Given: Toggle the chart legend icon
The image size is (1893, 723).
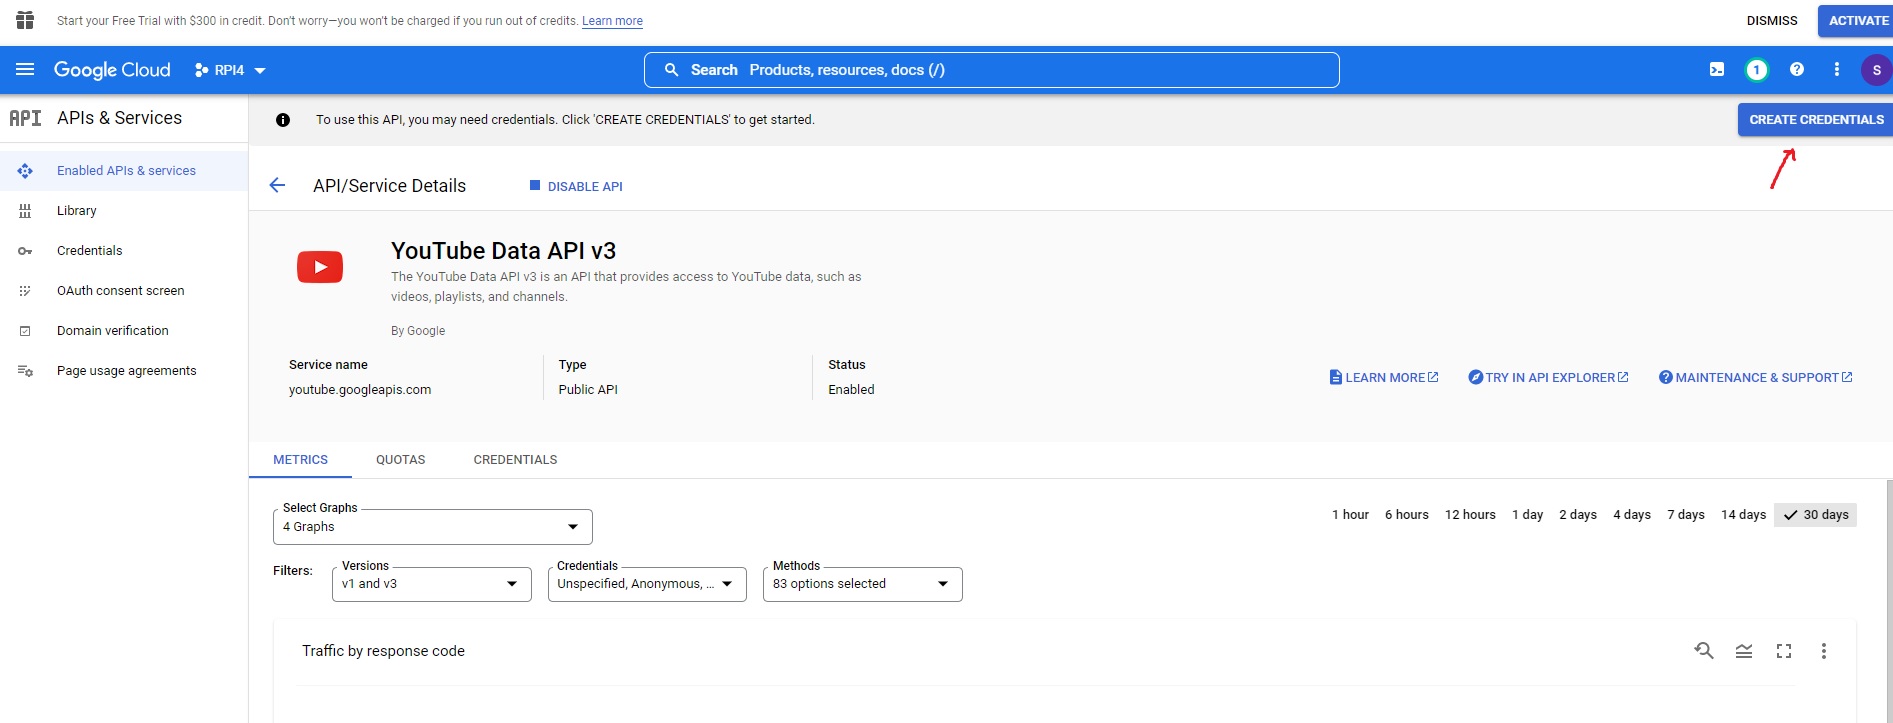Looking at the screenshot, I should pos(1744,651).
